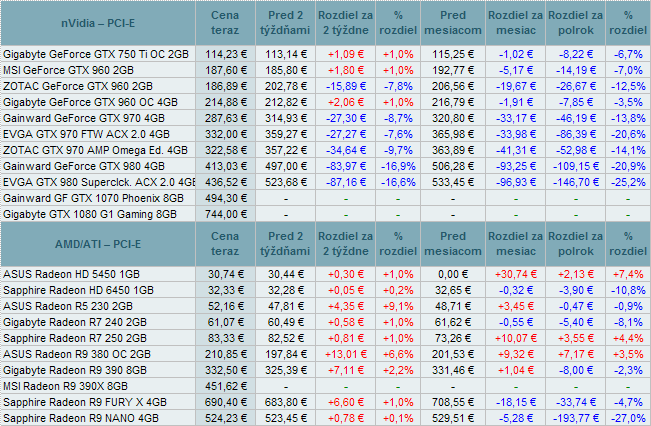The width and height of the screenshot is (651, 426).
Task: Select current price 451,62 €
Action: [226, 386]
